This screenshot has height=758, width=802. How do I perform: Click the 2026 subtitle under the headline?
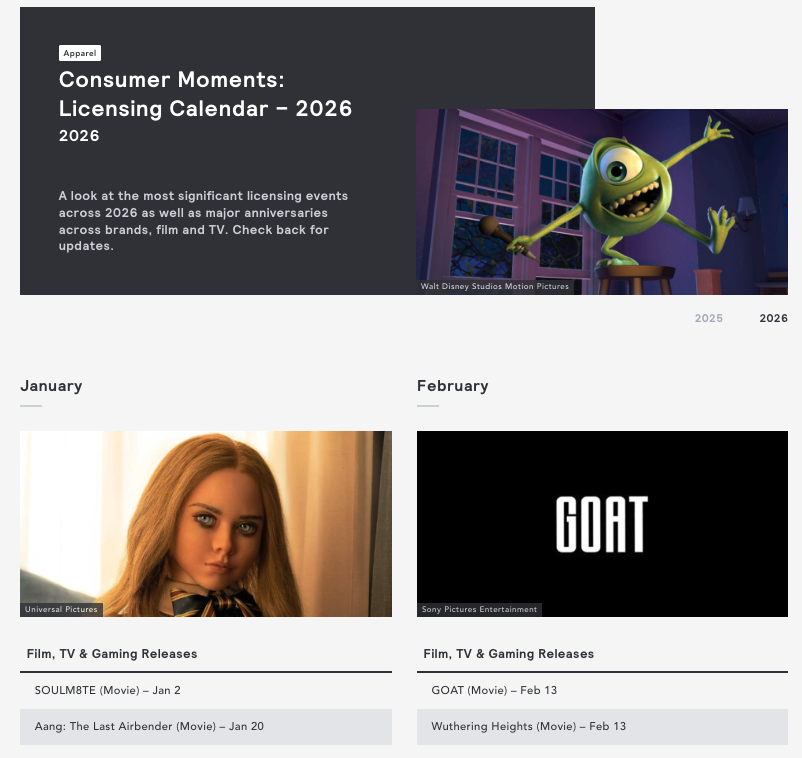pyautogui.click(x=79, y=136)
